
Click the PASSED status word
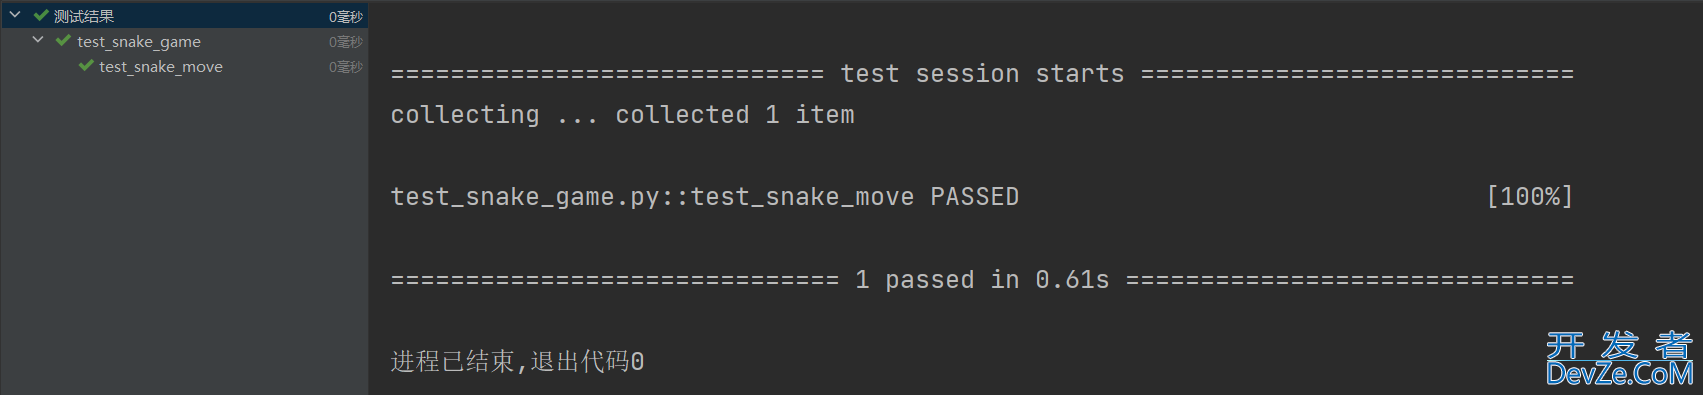click(975, 197)
